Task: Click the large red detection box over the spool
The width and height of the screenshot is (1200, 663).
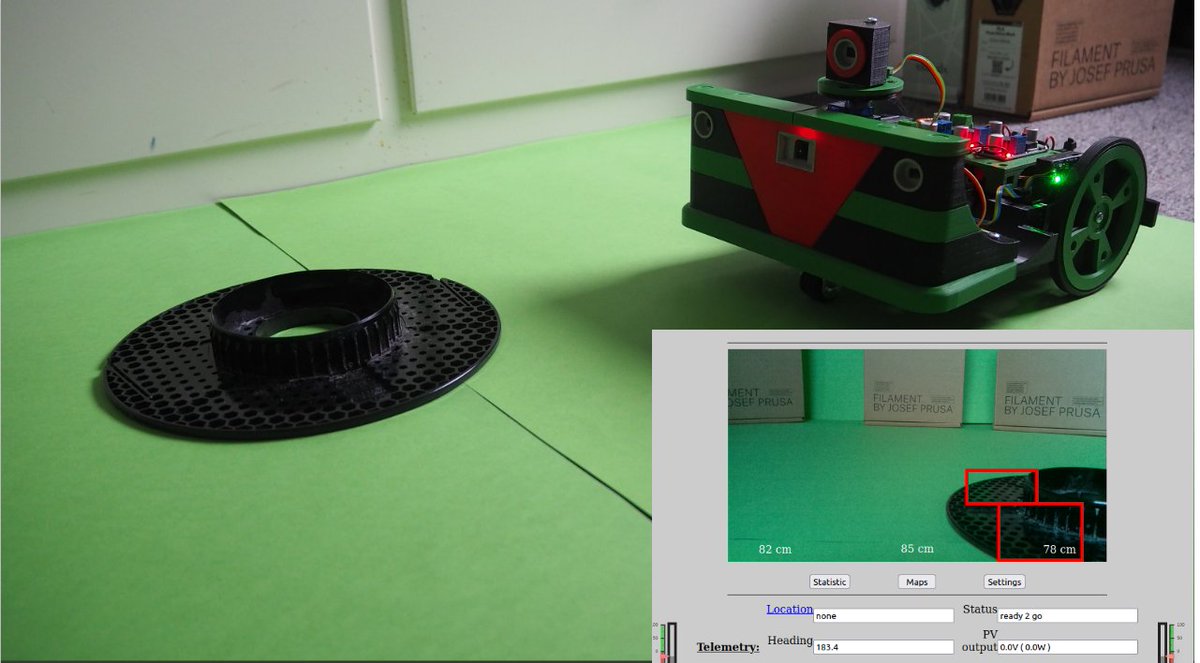Action: coord(1040,531)
